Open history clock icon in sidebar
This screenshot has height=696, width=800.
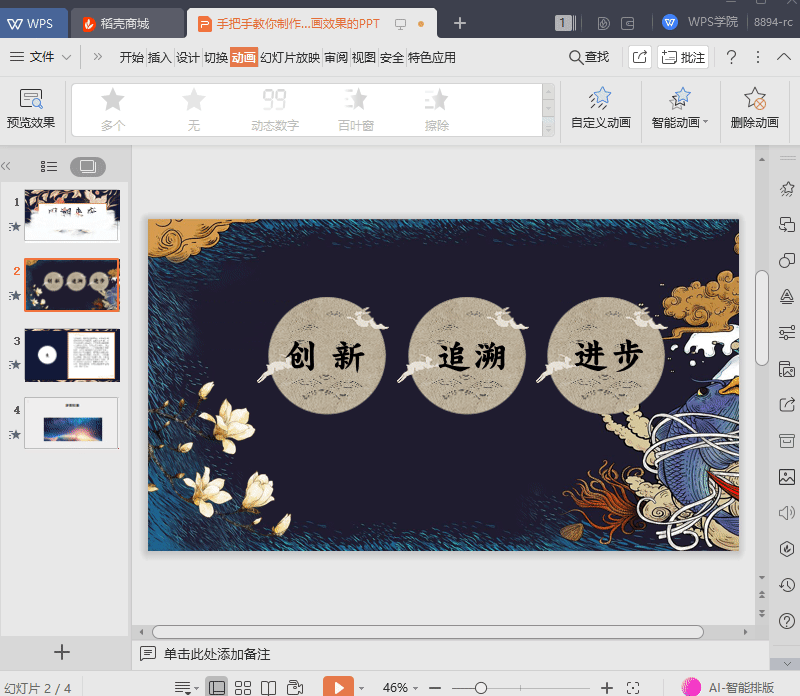pyautogui.click(x=787, y=585)
